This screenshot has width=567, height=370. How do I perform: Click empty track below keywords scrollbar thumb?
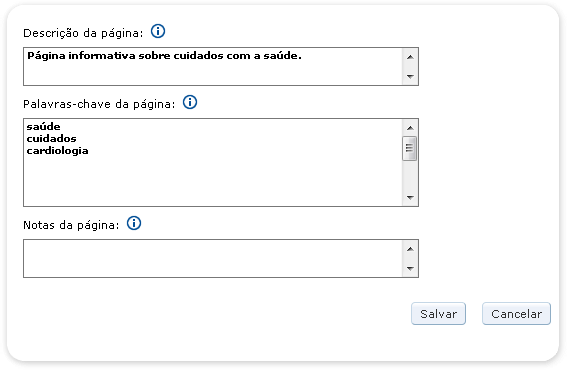tap(410, 175)
